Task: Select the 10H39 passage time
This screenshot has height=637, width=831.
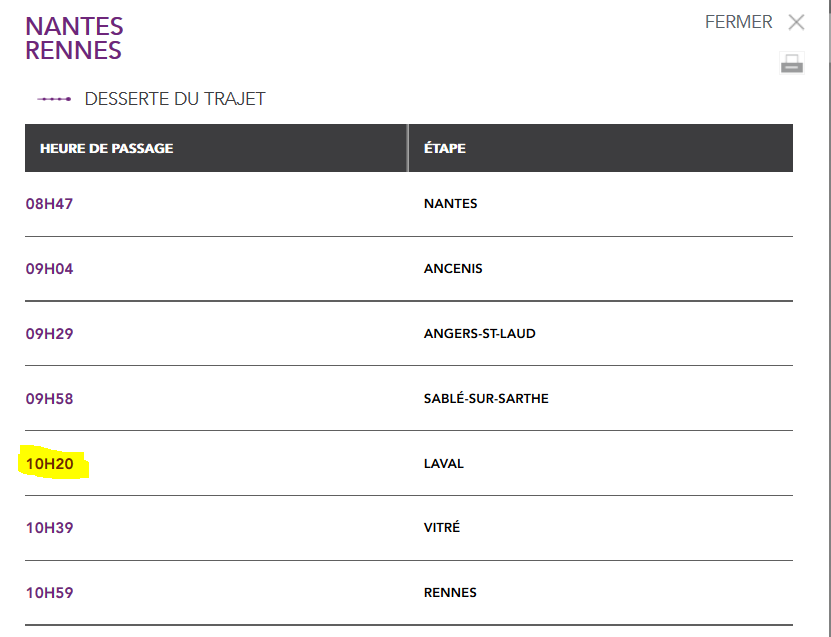Action: [49, 528]
